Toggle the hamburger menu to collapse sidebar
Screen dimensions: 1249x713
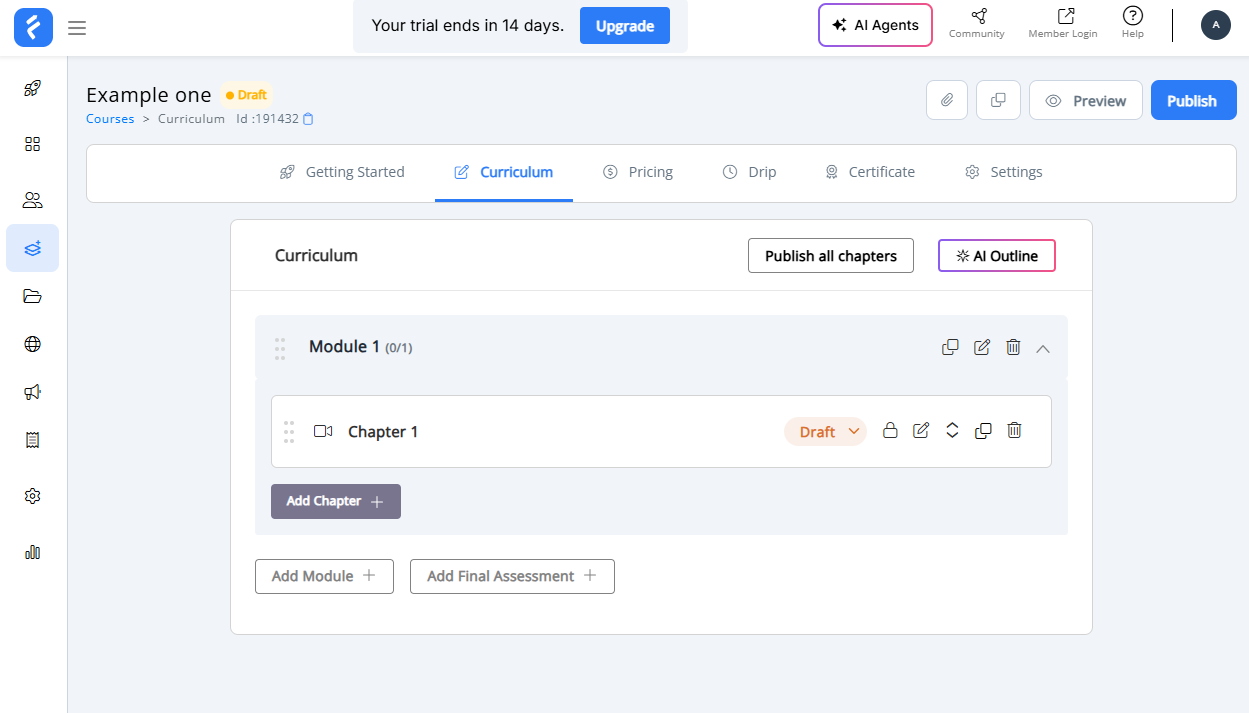[77, 28]
